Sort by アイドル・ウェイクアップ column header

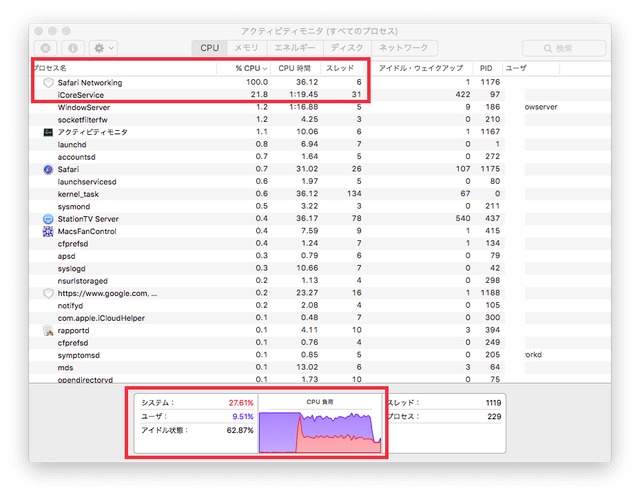[421, 68]
